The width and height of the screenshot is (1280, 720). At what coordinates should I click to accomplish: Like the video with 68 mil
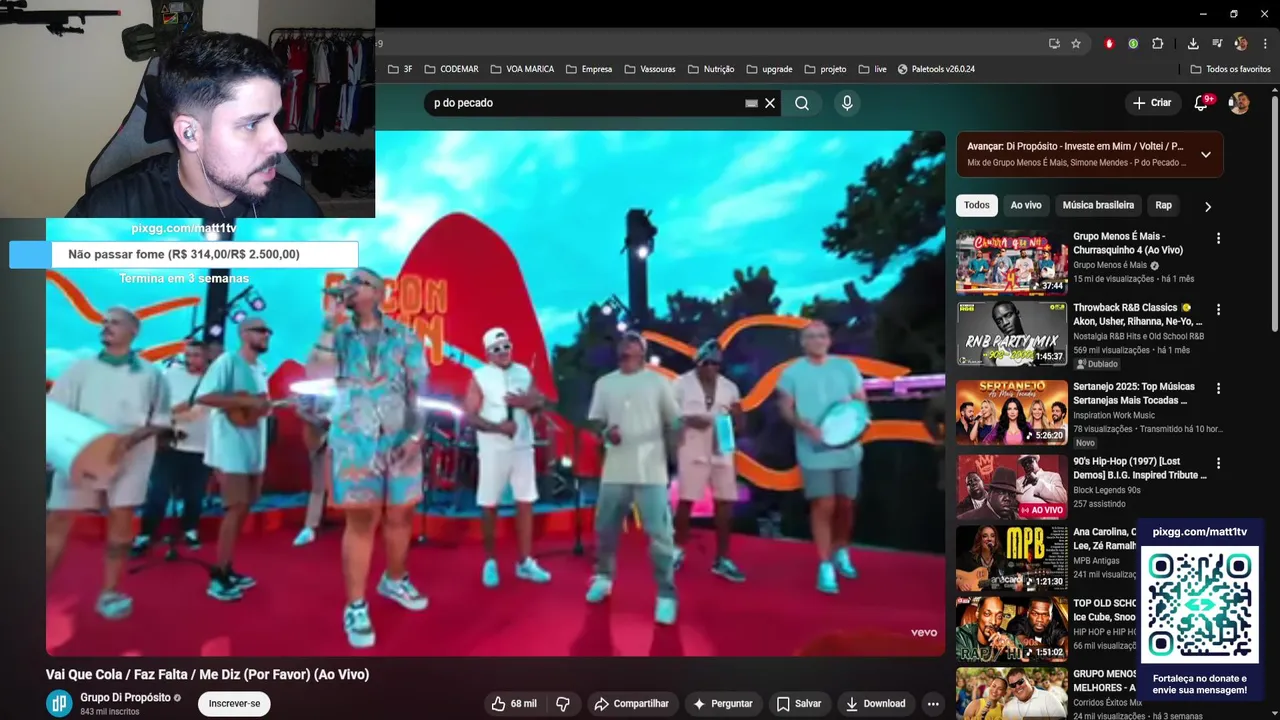[x=514, y=704]
